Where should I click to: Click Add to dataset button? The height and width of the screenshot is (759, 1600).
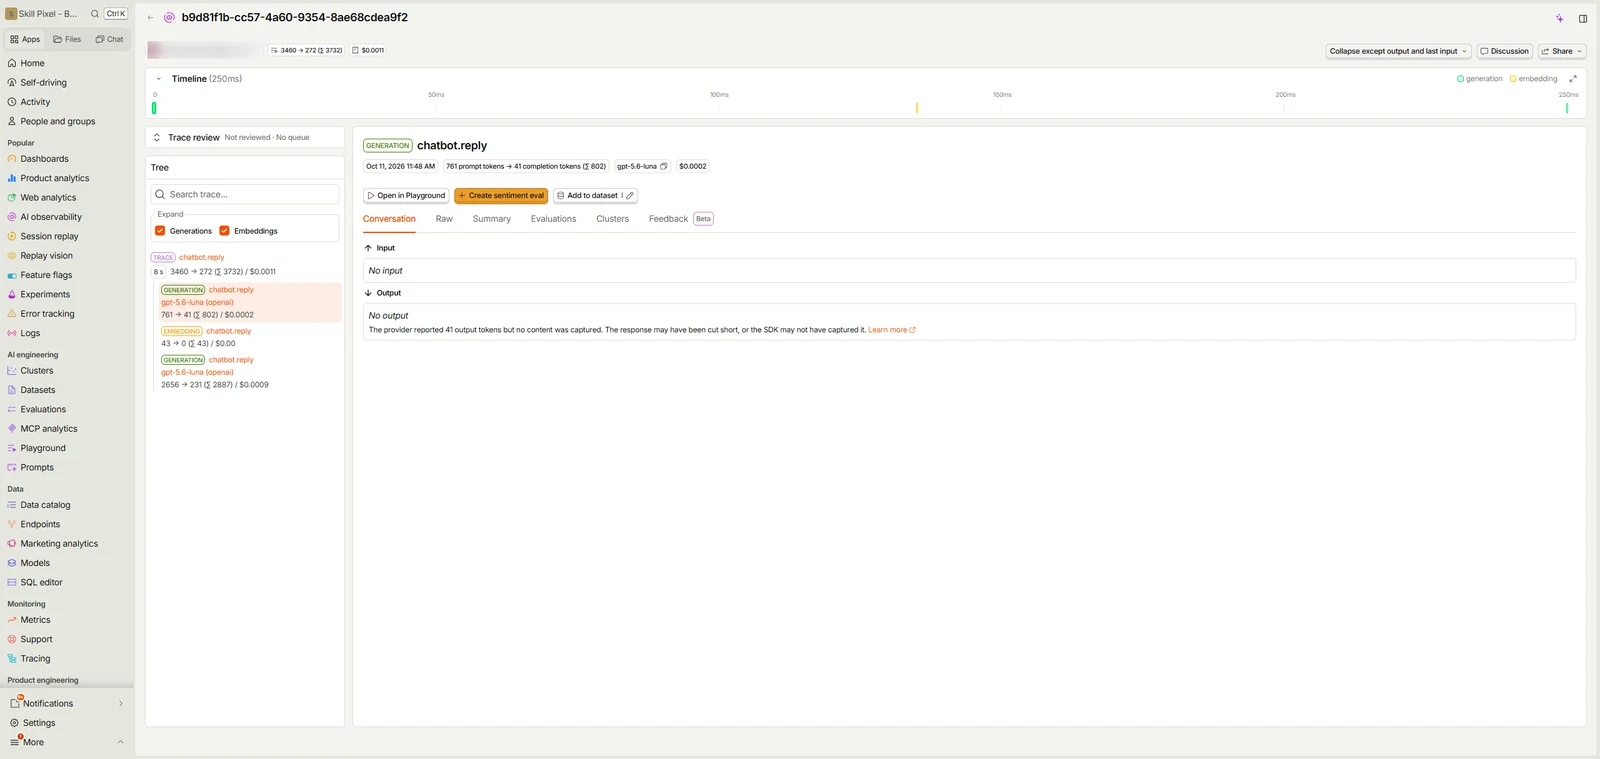(x=587, y=196)
